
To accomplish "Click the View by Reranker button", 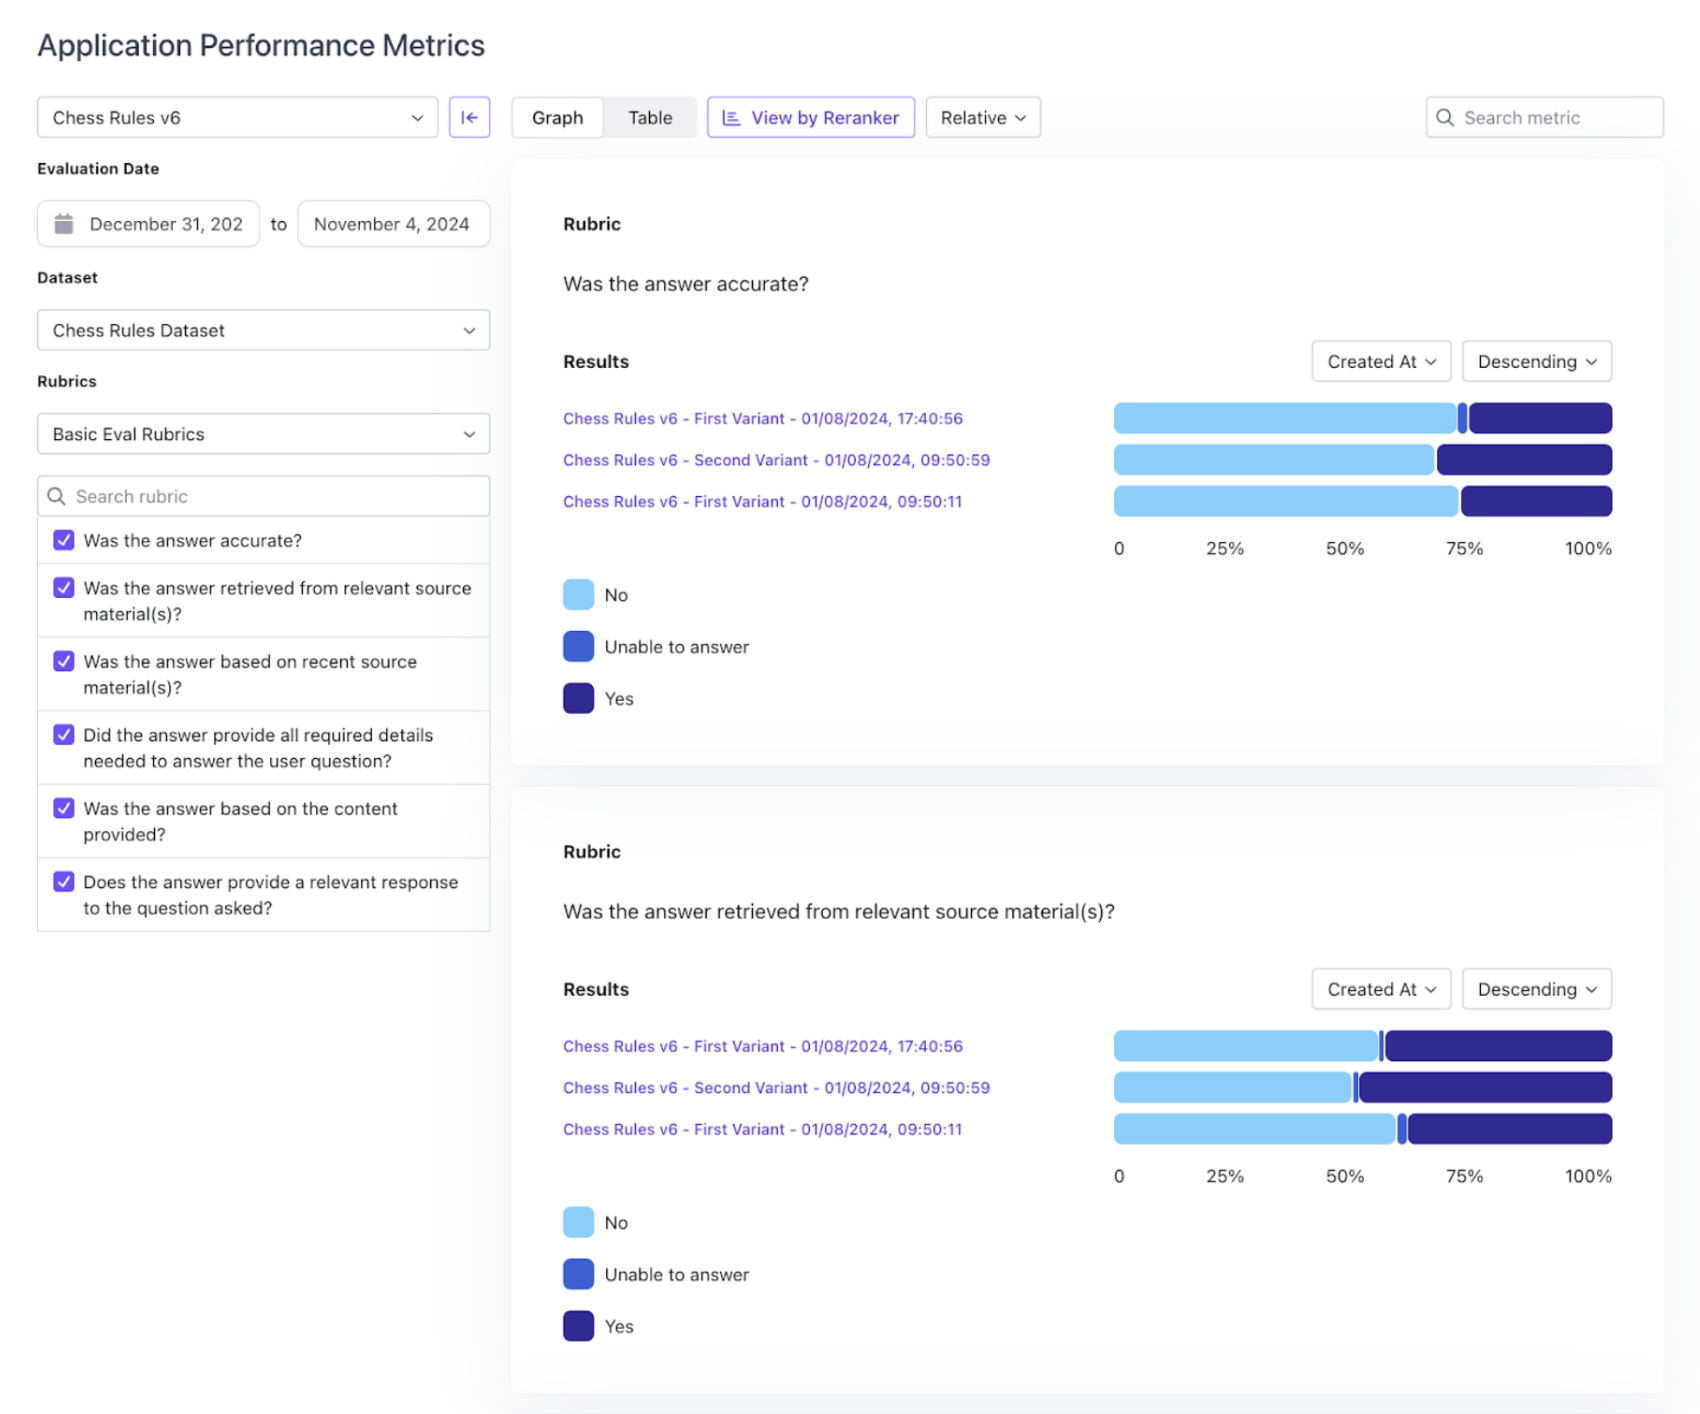I will (x=811, y=117).
